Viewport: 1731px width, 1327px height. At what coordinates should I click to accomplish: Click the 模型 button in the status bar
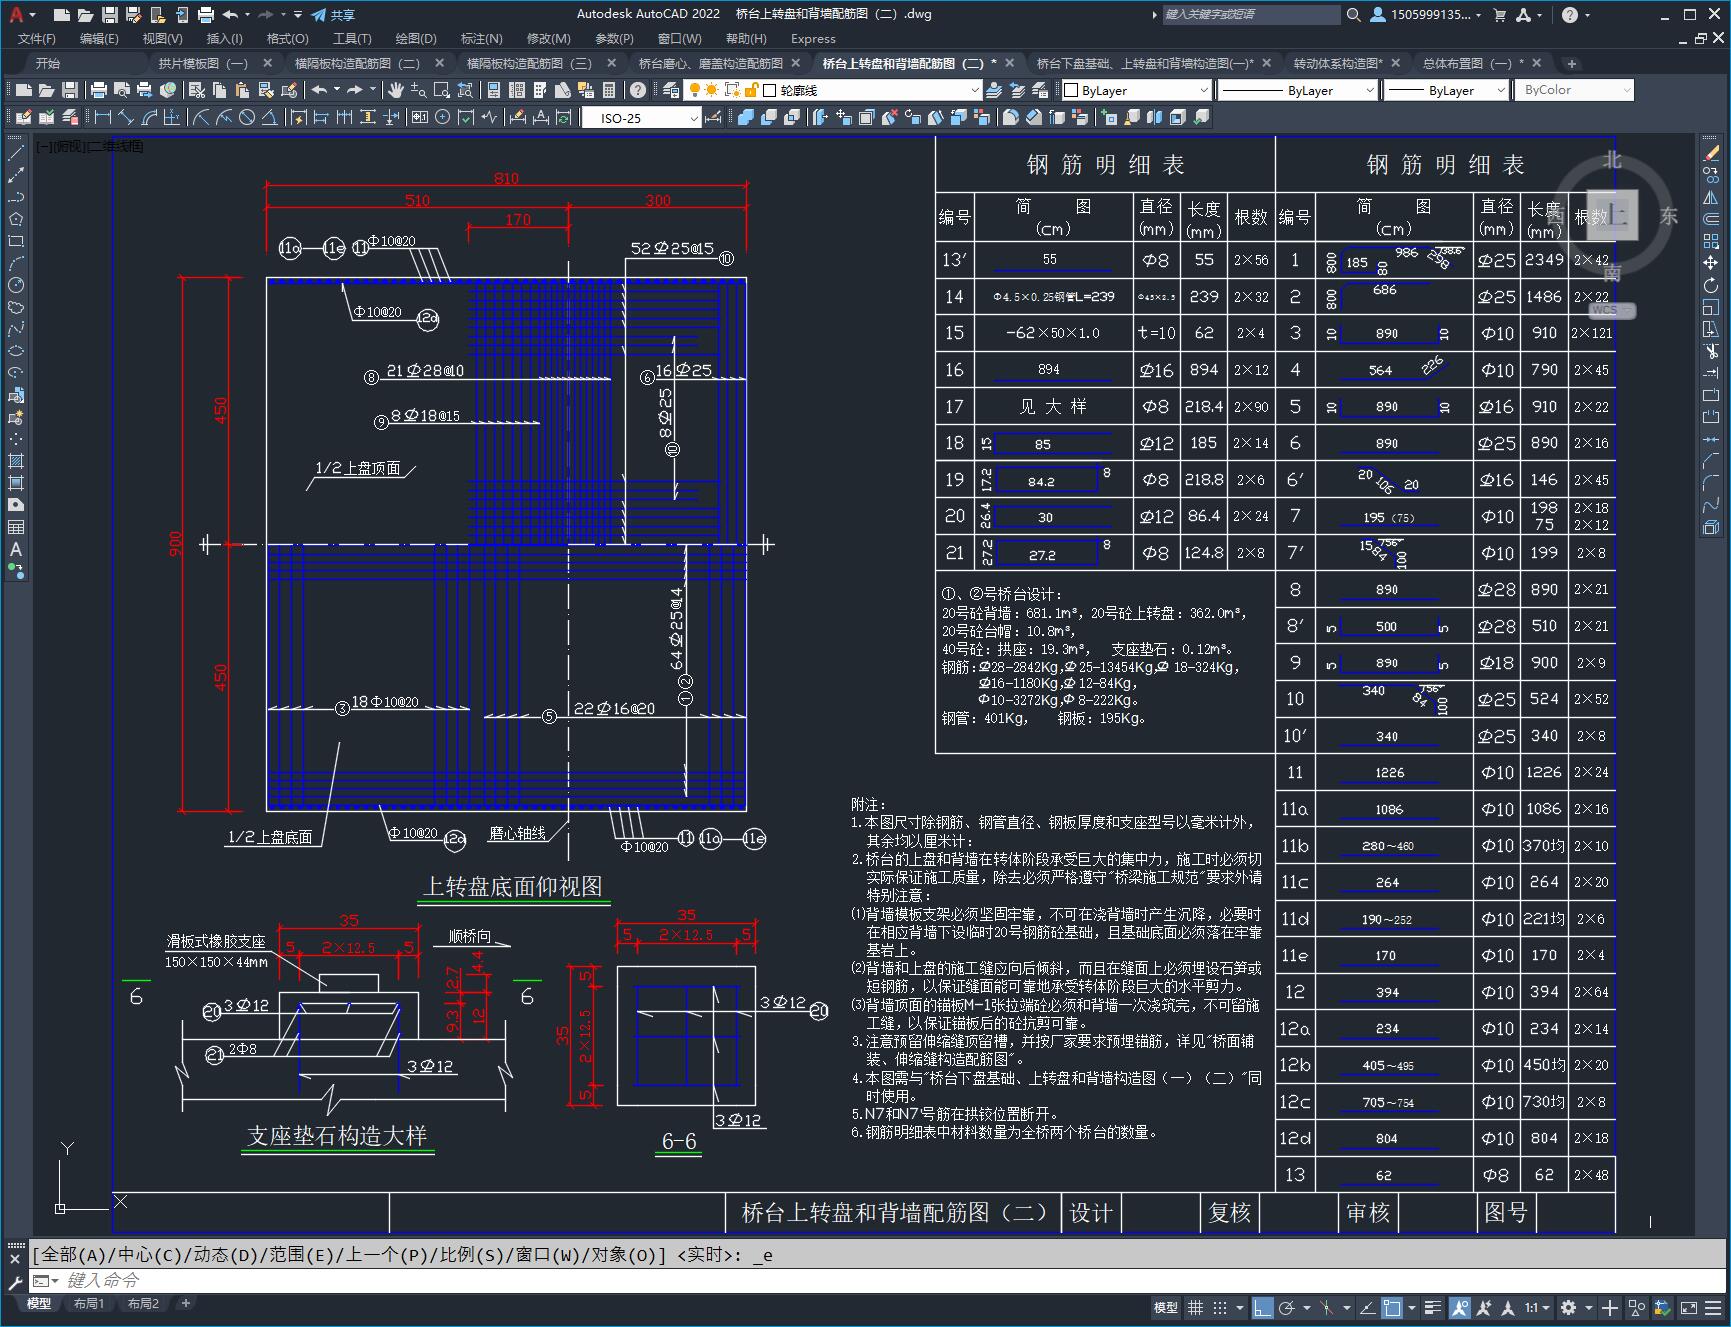click(1166, 1307)
